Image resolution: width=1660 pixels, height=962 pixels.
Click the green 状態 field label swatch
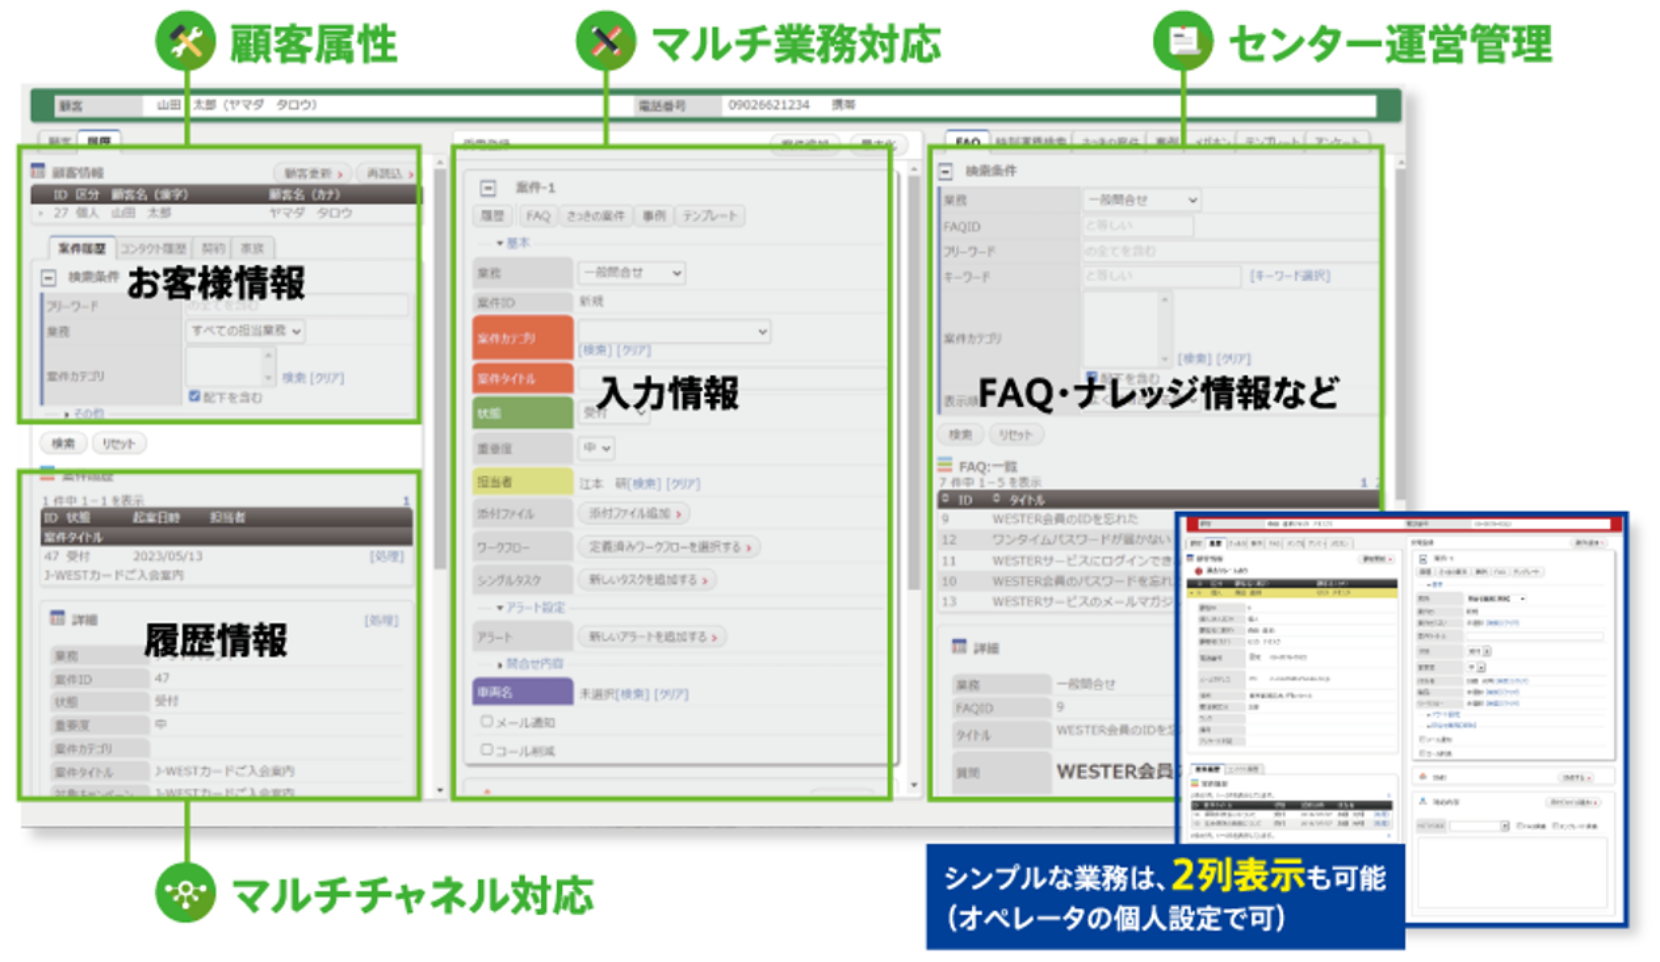[x=522, y=413]
